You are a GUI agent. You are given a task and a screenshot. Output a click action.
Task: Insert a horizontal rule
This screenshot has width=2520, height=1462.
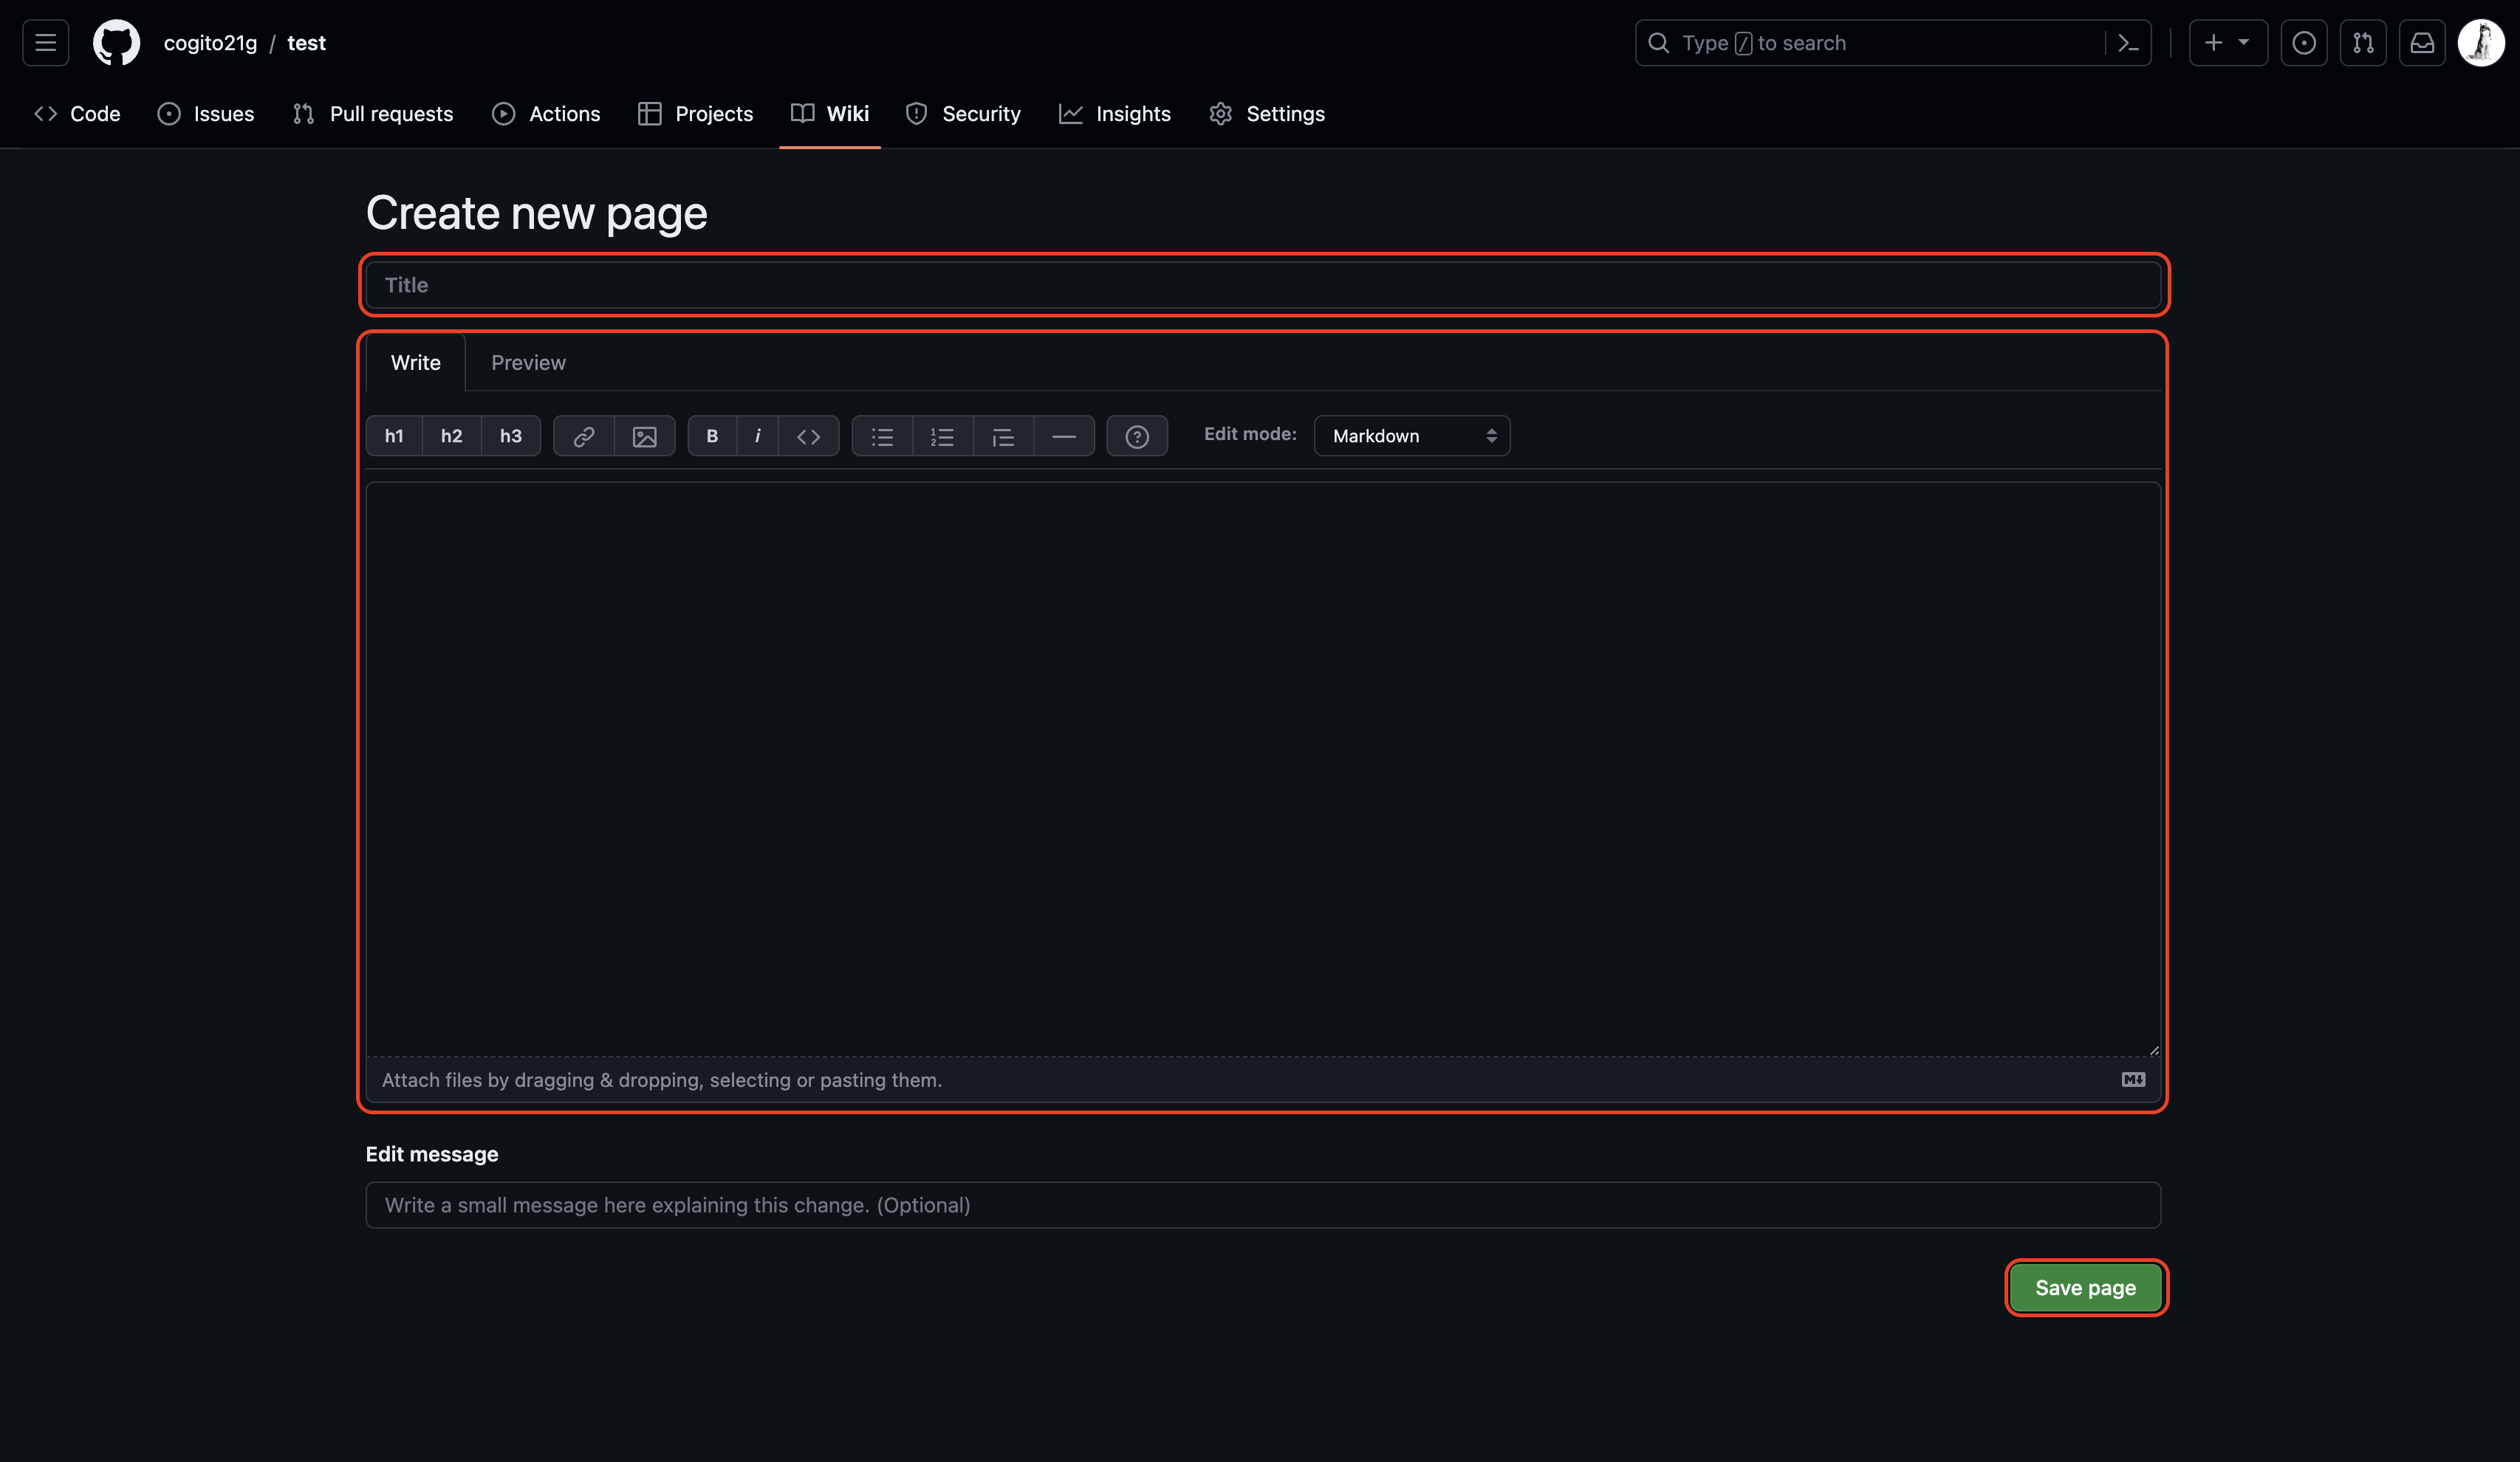[1064, 436]
